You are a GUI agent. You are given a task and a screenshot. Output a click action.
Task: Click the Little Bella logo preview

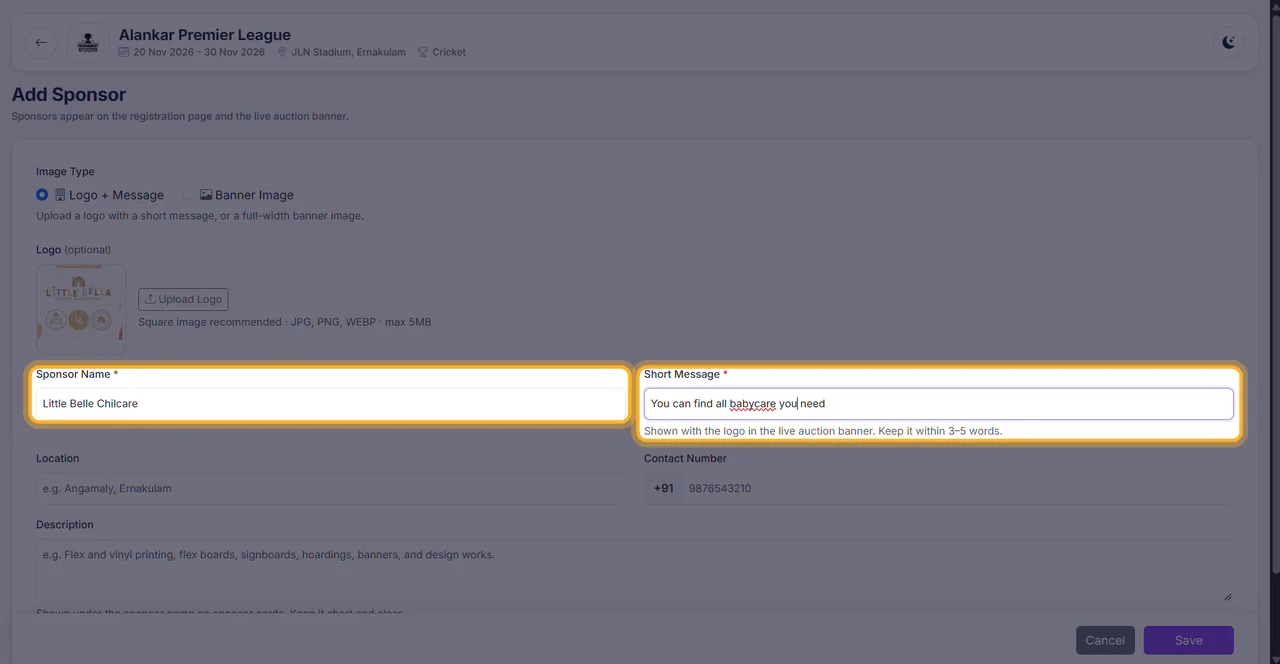click(81, 309)
